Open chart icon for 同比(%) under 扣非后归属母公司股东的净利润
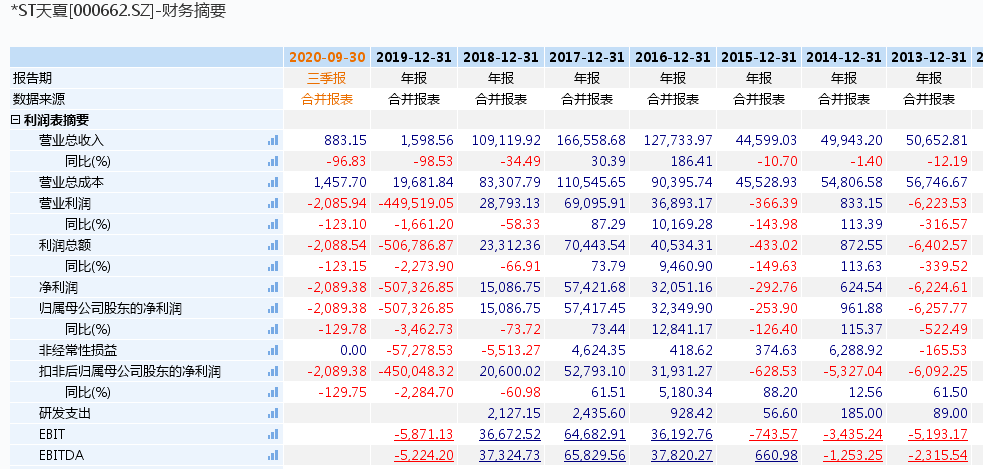This screenshot has height=469, width=983. pyautogui.click(x=273, y=393)
